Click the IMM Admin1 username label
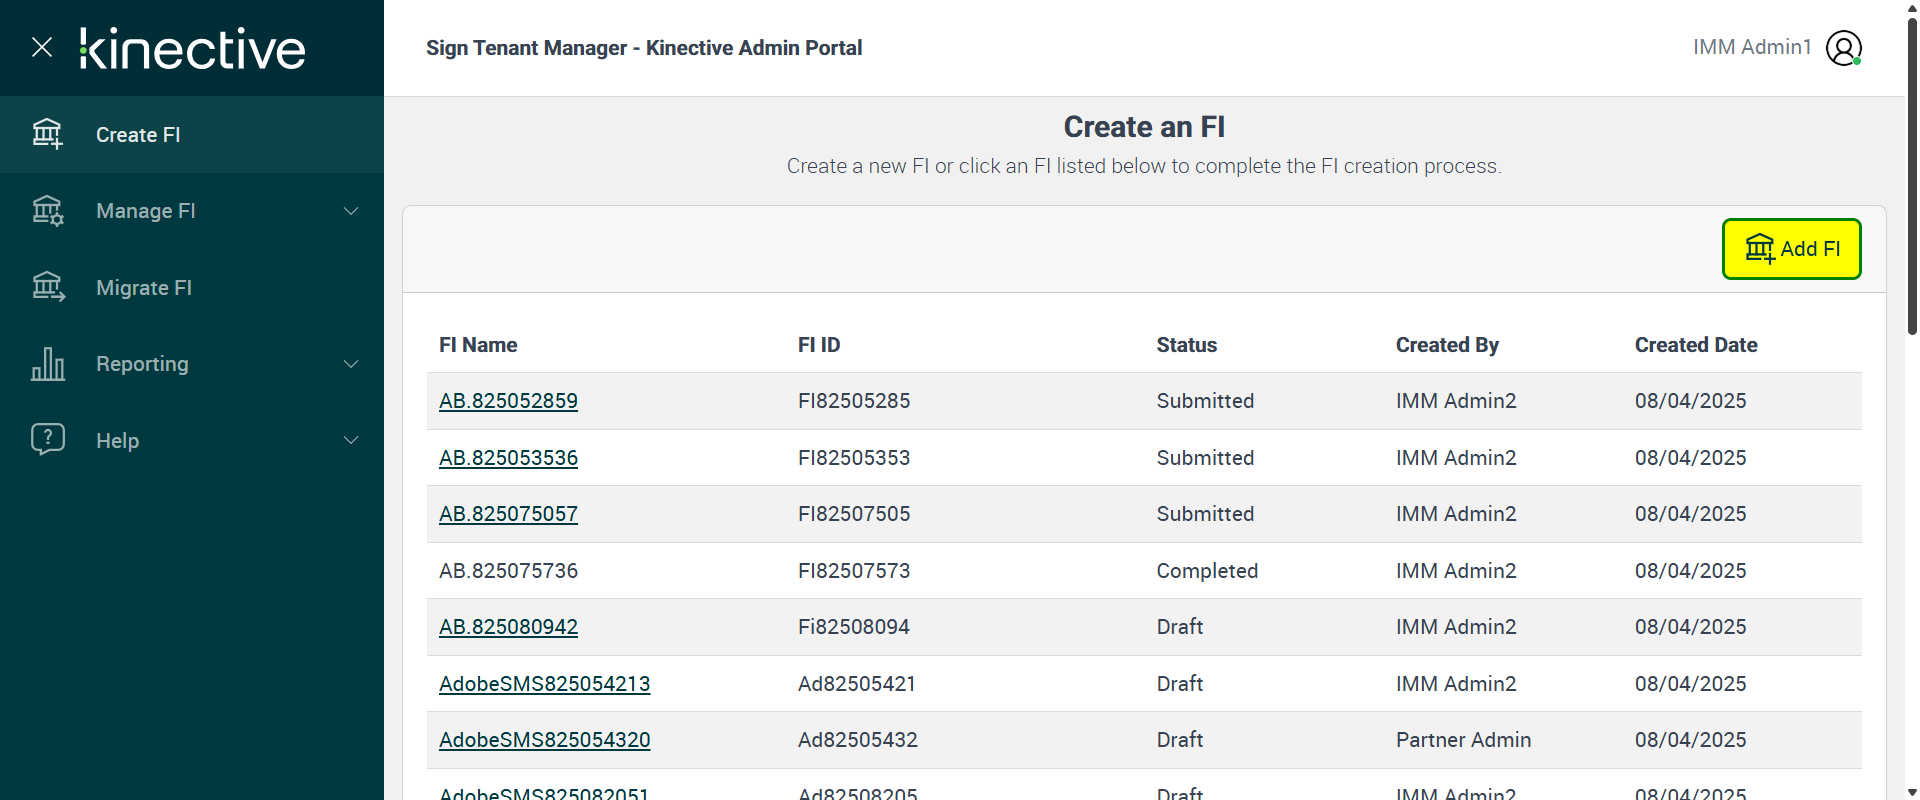 1752,47
